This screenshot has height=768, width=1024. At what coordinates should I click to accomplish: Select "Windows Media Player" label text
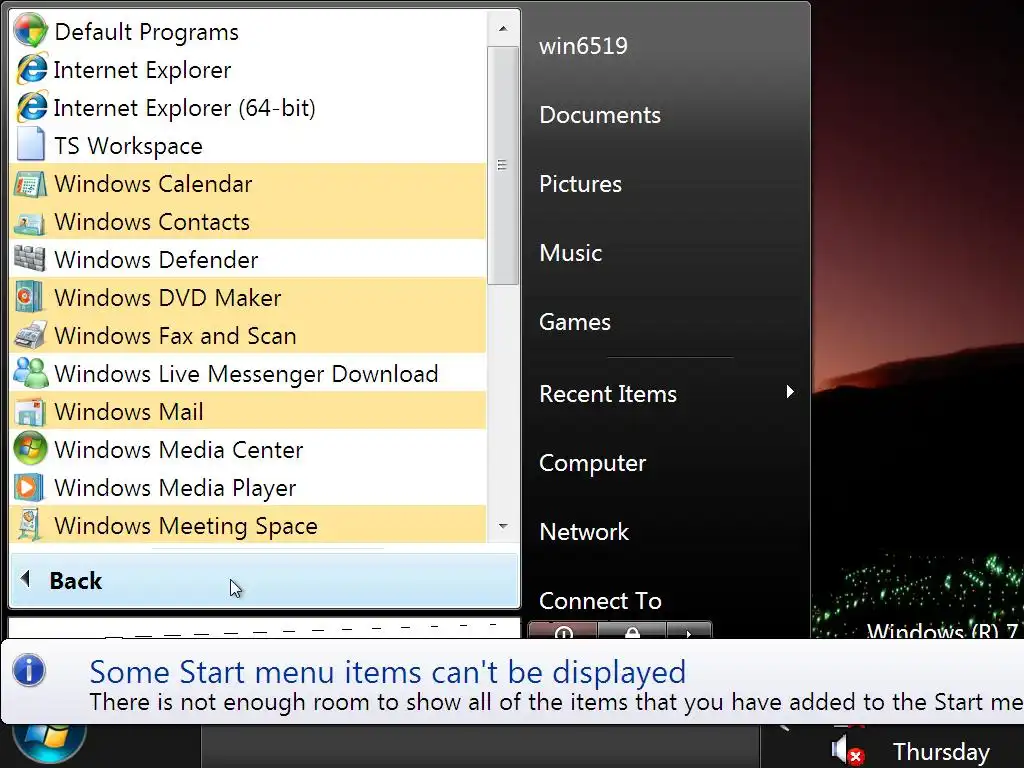click(x=175, y=488)
